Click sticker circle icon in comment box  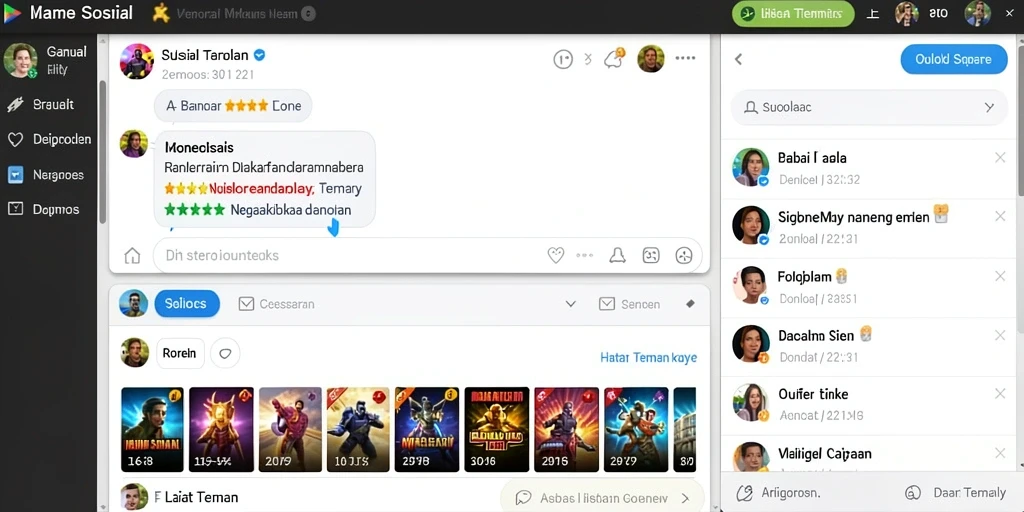[684, 255]
